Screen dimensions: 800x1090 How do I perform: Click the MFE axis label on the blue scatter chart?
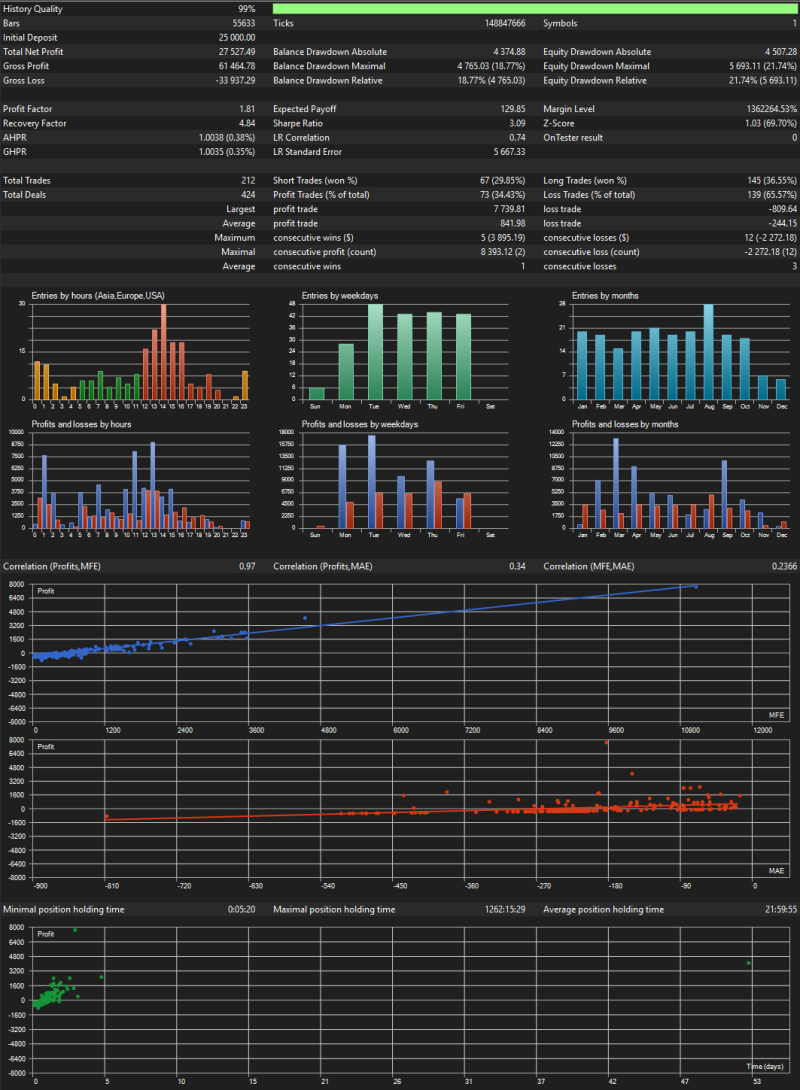click(x=776, y=715)
